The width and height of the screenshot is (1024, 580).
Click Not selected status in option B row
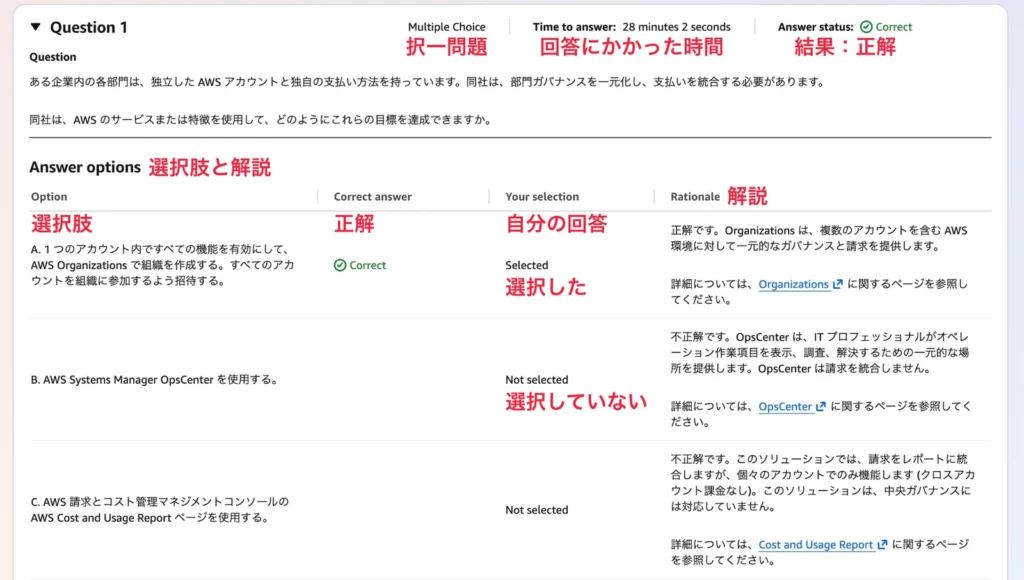click(x=537, y=379)
